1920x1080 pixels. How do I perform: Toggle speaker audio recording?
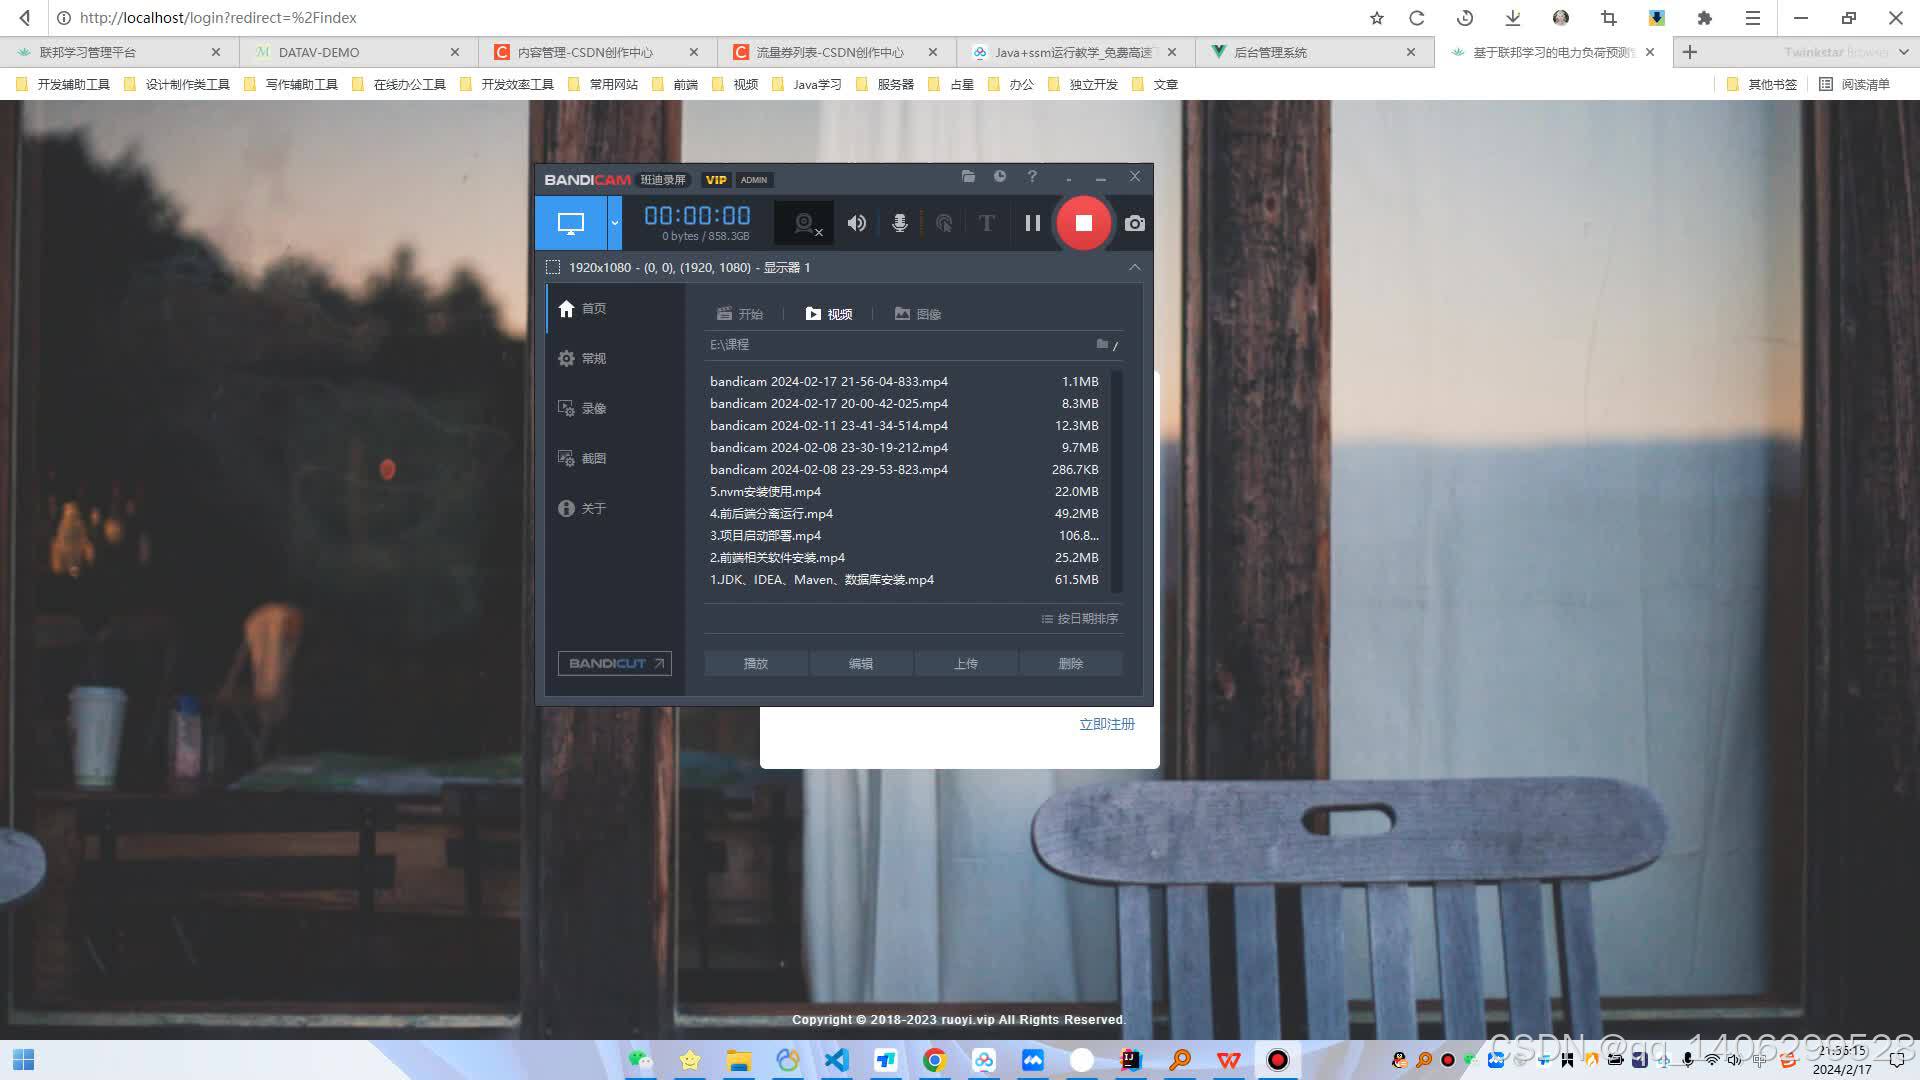click(x=856, y=223)
